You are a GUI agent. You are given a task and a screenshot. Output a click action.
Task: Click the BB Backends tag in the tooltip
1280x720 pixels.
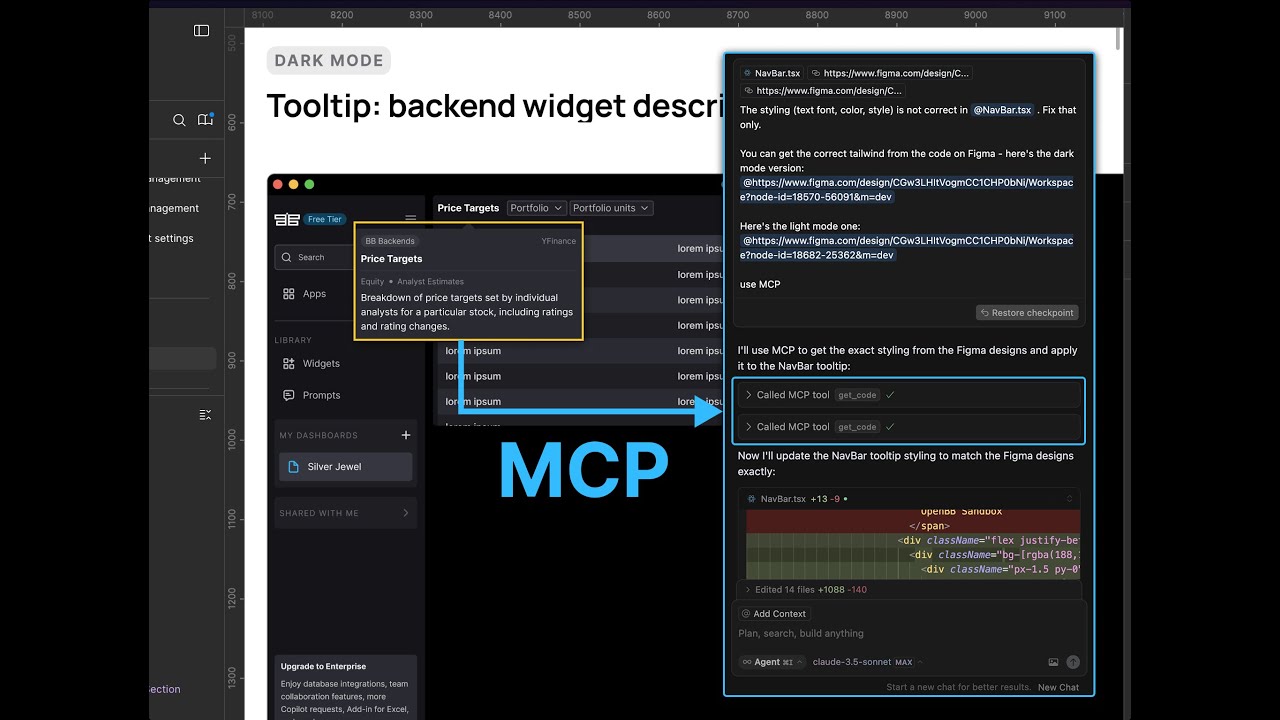[x=389, y=241]
